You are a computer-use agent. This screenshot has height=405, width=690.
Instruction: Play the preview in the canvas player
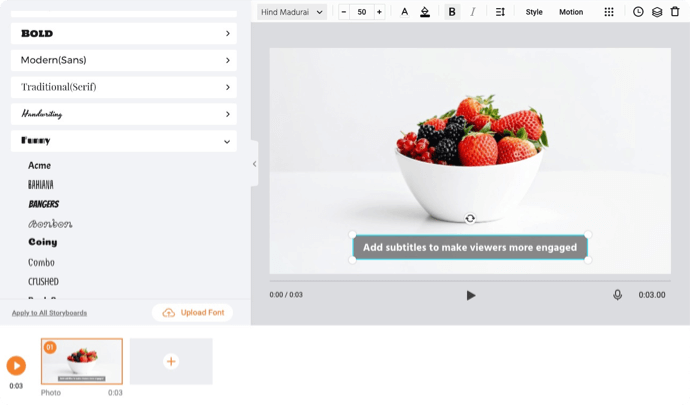[x=471, y=295]
